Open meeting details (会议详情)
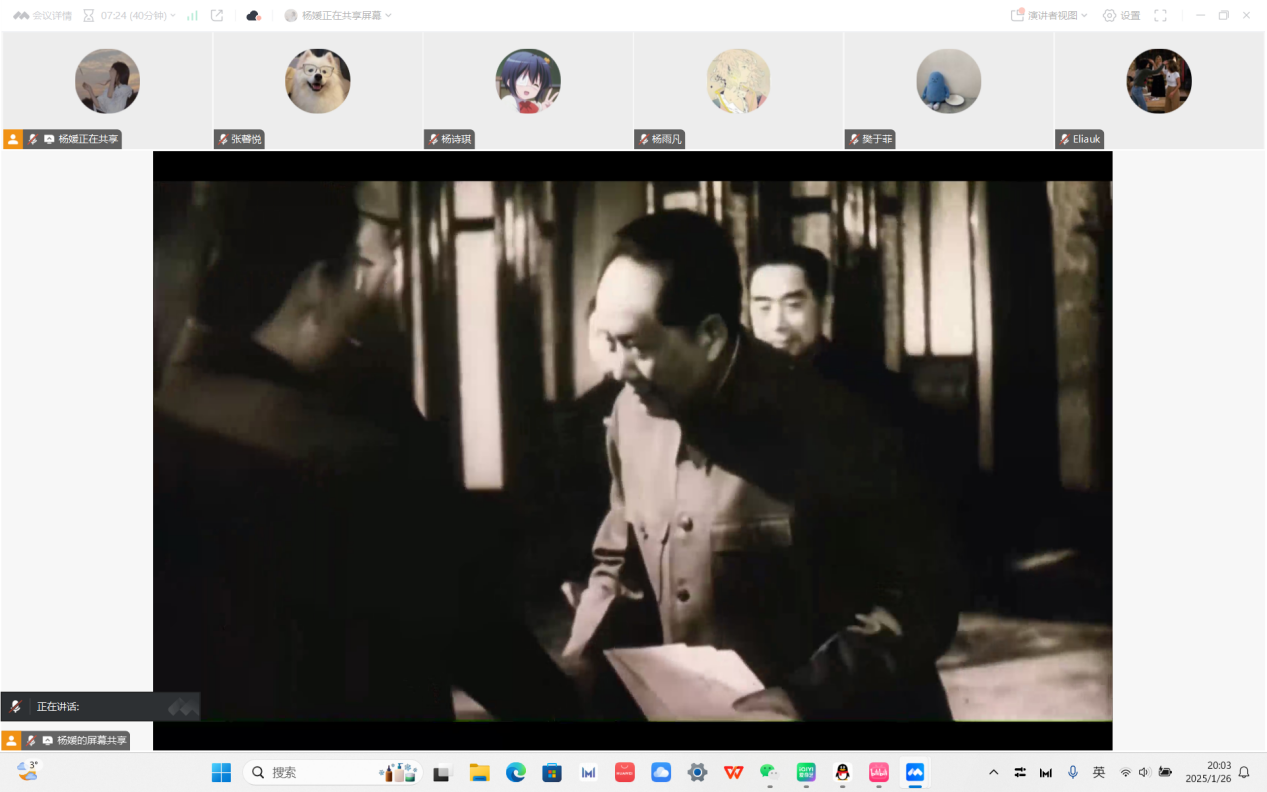1267x792 pixels. click(x=42, y=16)
